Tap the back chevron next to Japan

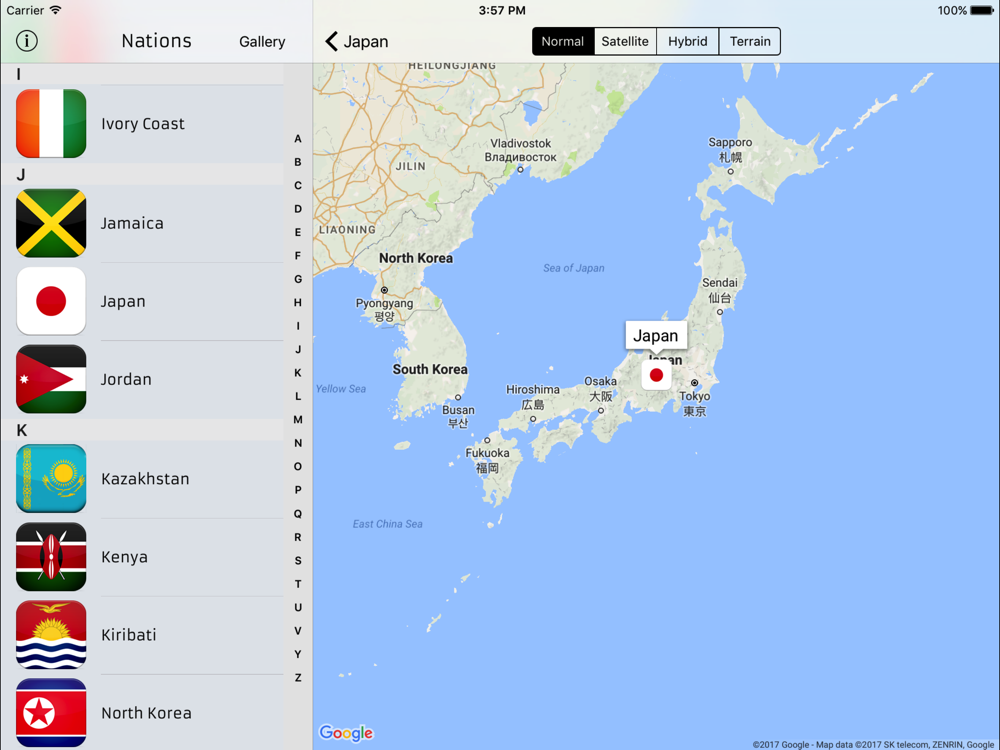coord(331,41)
